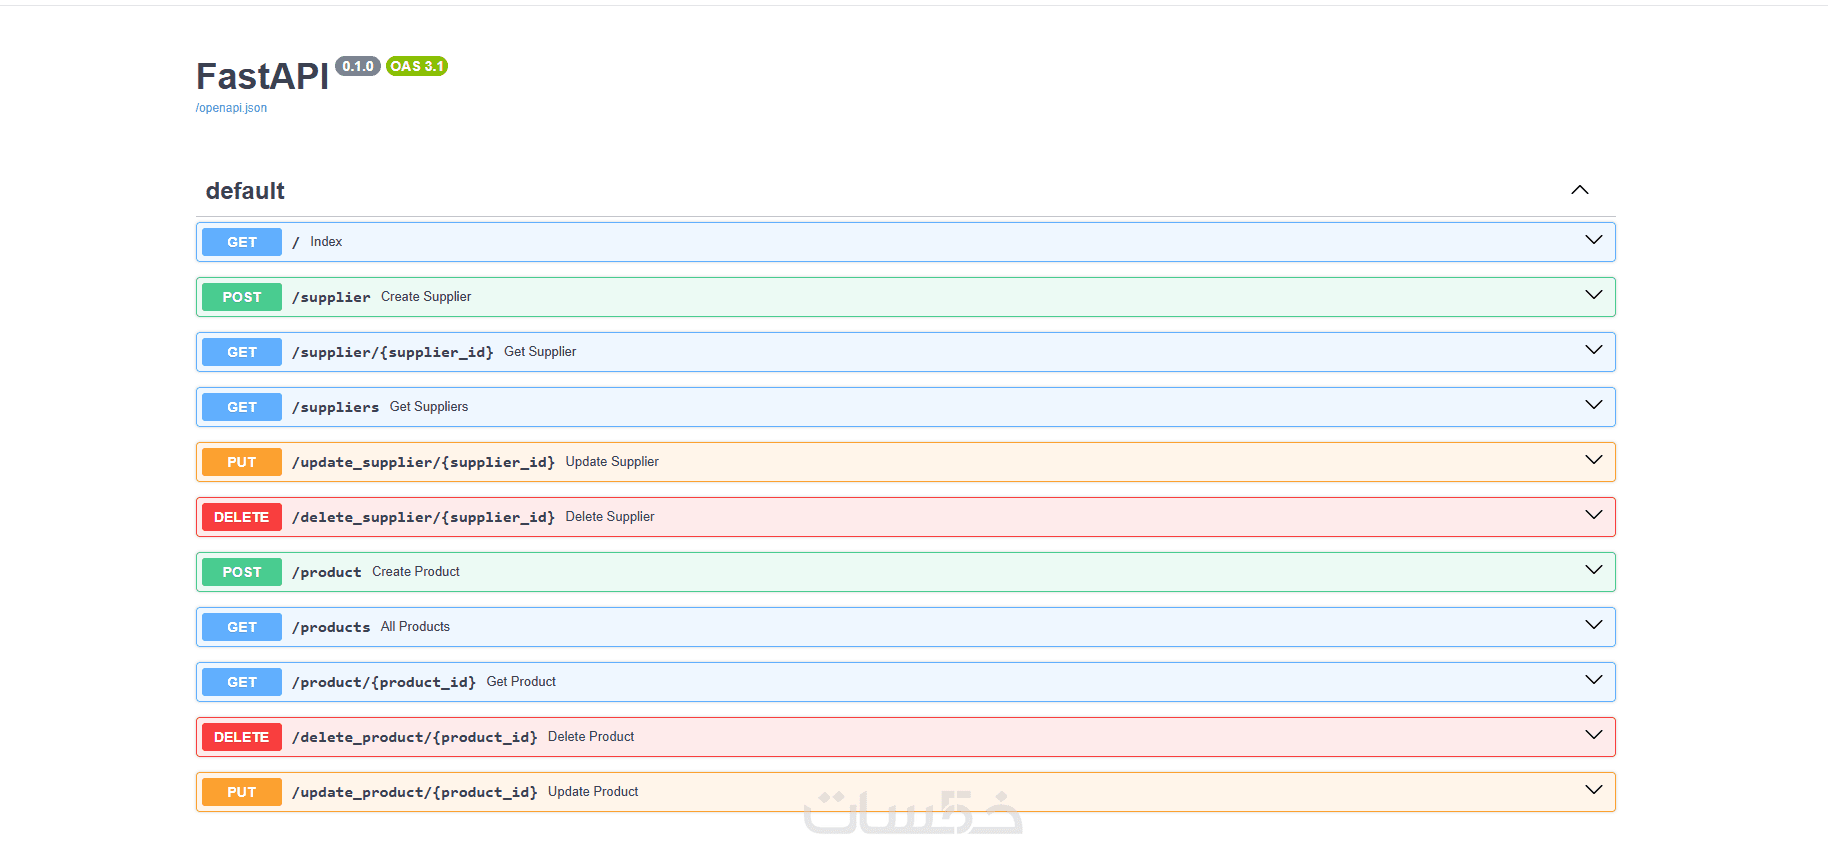Screen dimensions: 1828x852
Task: Click the Get Supplier summary text
Action: (x=540, y=352)
